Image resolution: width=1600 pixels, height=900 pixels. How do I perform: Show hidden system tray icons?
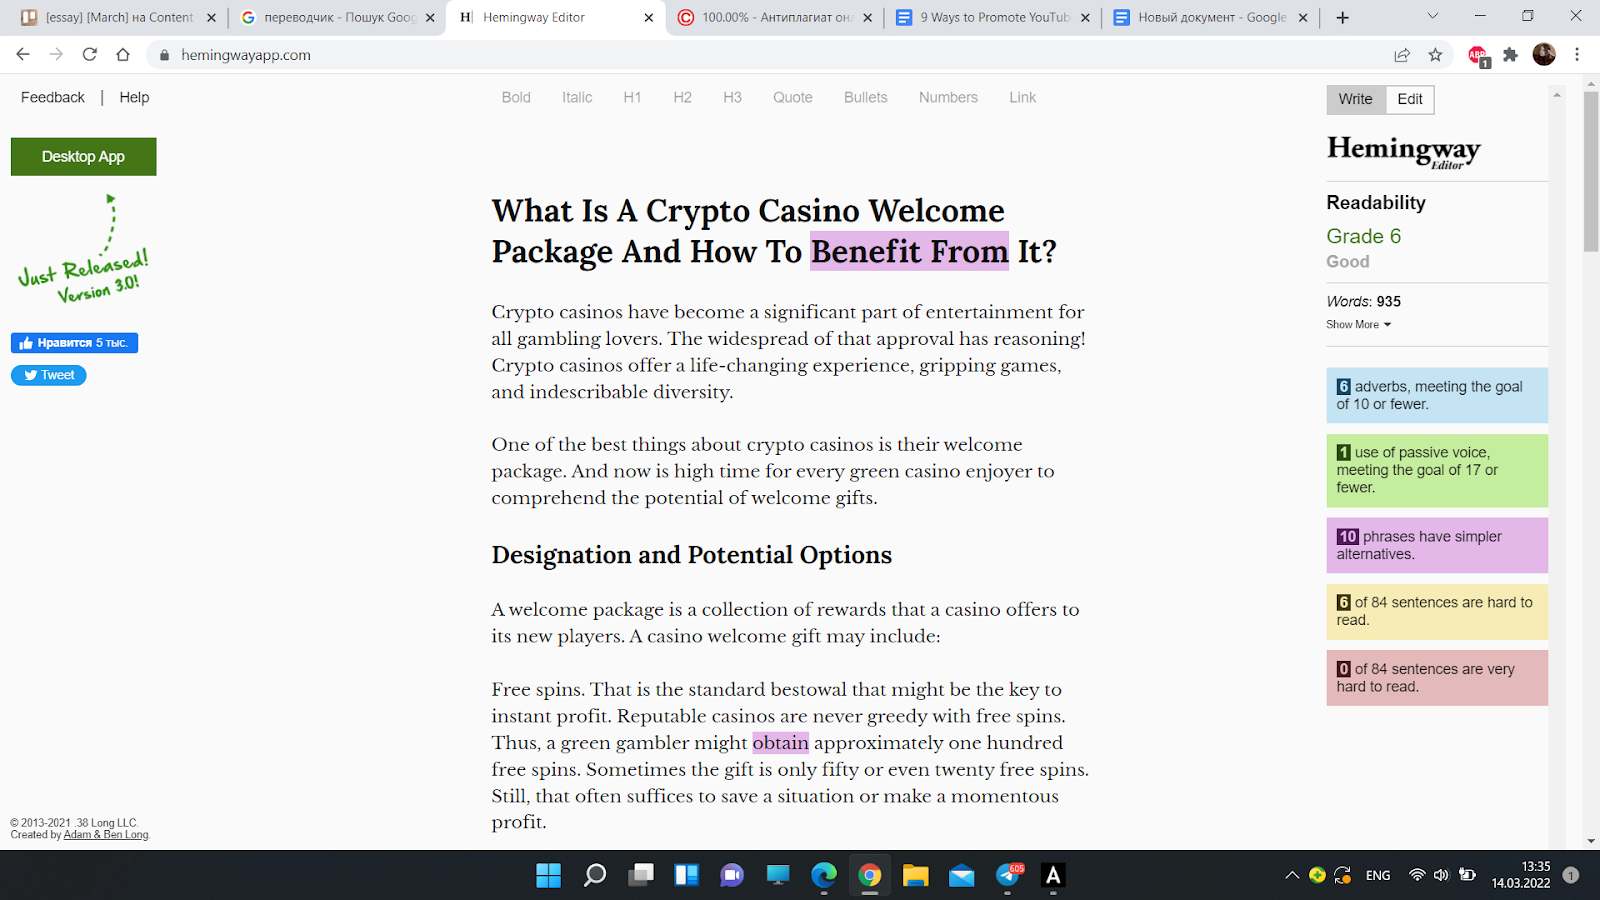(x=1292, y=876)
